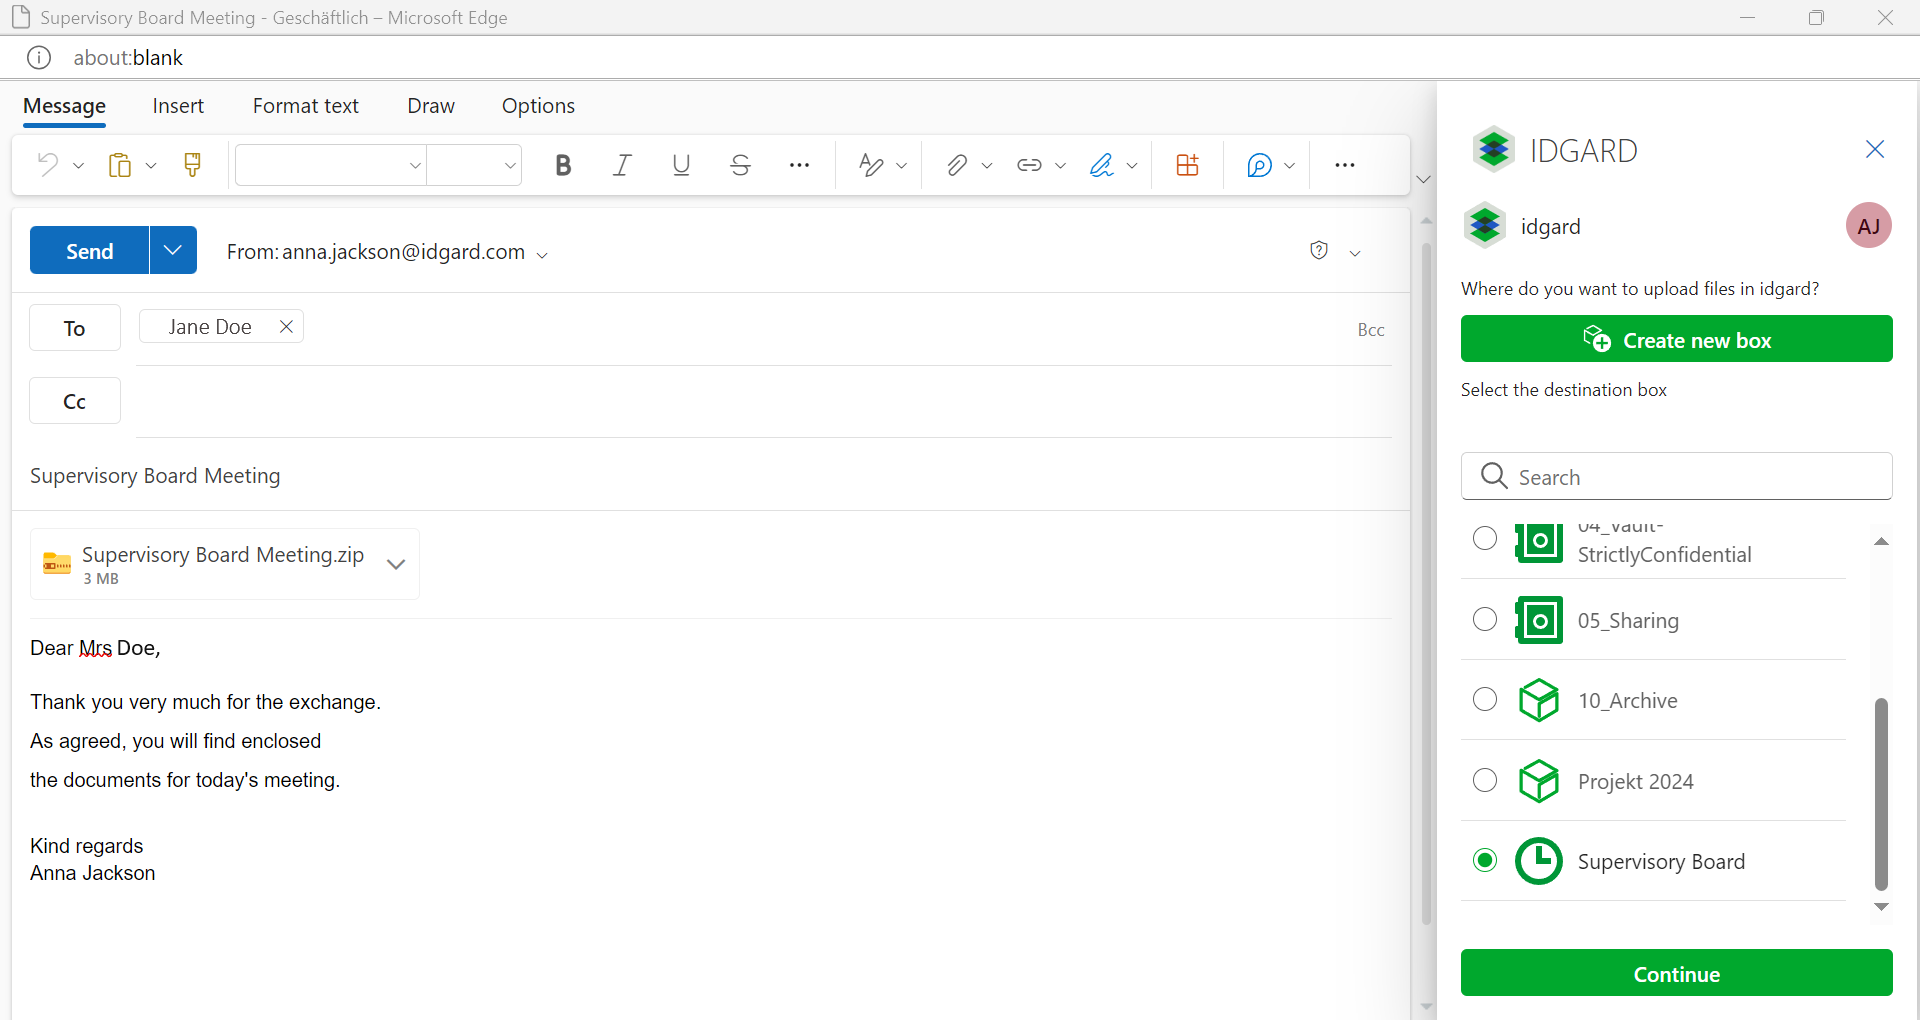This screenshot has height=1020, width=1920.
Task: Remove Jane Doe recipient chip
Action: (x=286, y=327)
